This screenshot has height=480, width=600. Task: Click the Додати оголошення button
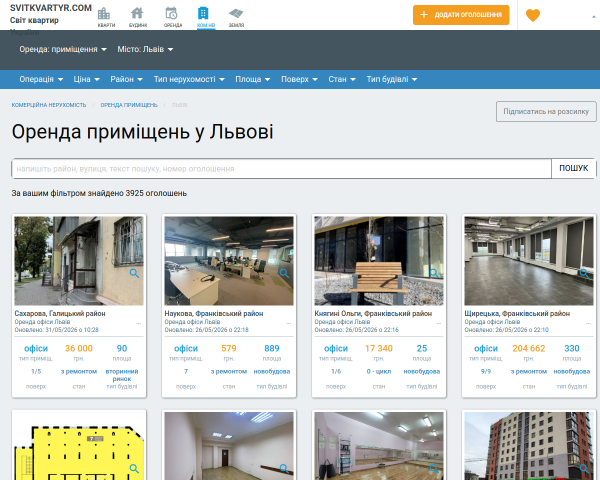click(x=461, y=15)
